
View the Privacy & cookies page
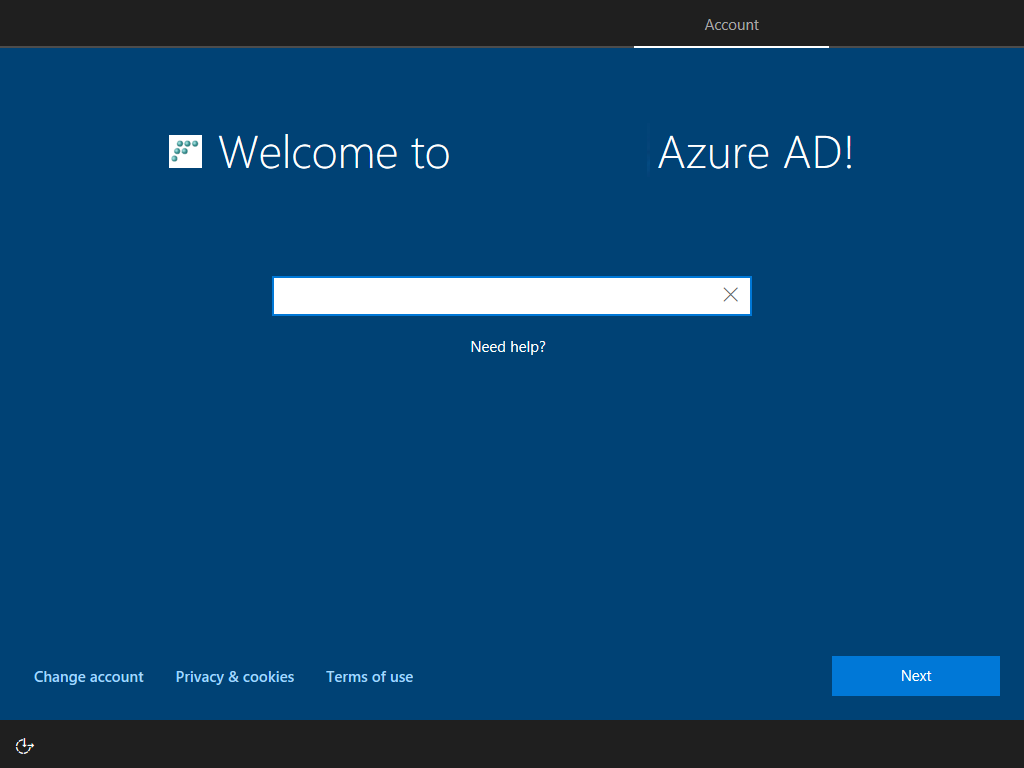click(x=234, y=676)
